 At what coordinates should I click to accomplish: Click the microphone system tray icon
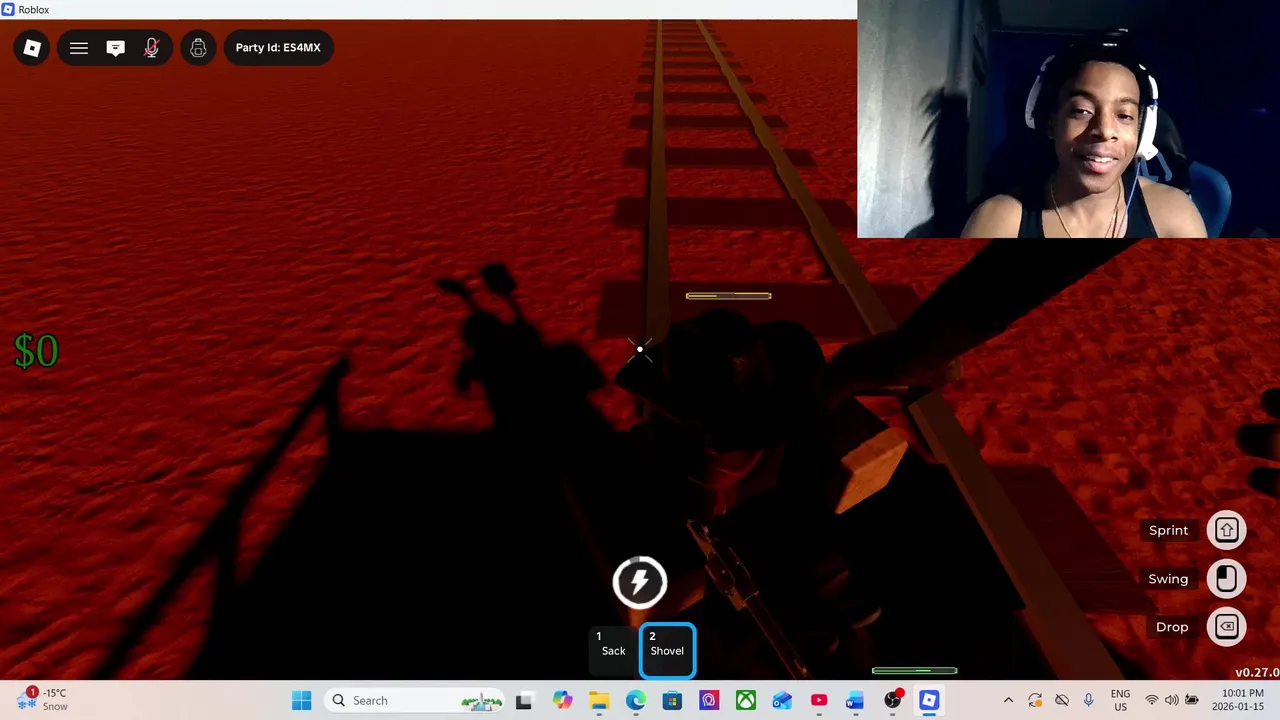[x=1088, y=701]
